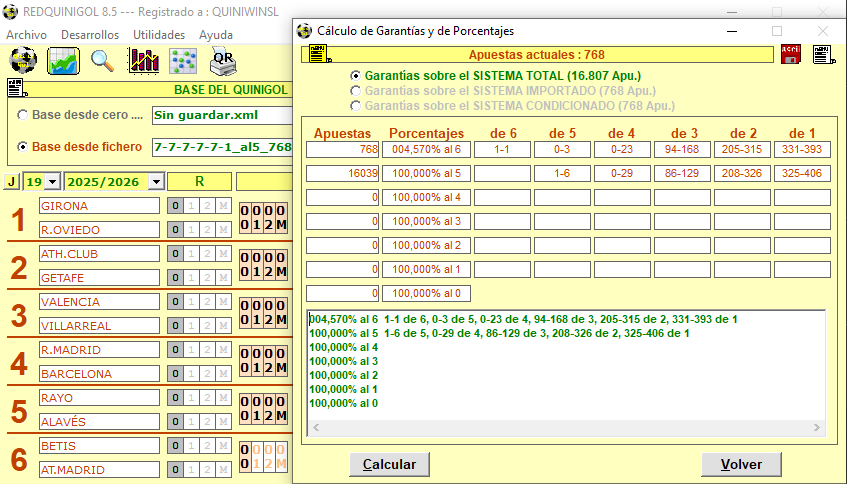Open the Archivo menu

pos(26,35)
